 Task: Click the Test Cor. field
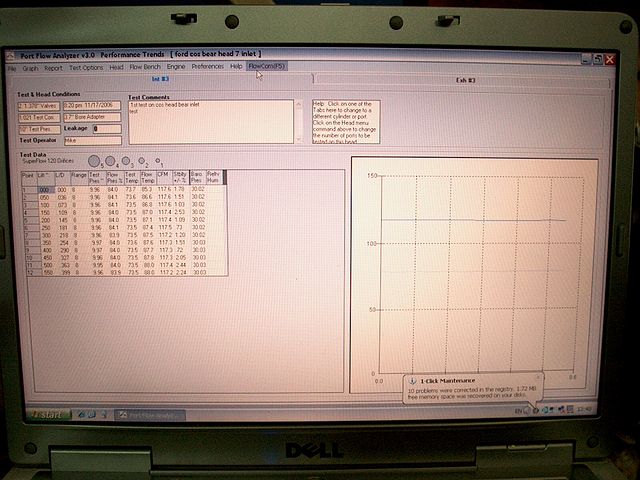[x=39, y=118]
